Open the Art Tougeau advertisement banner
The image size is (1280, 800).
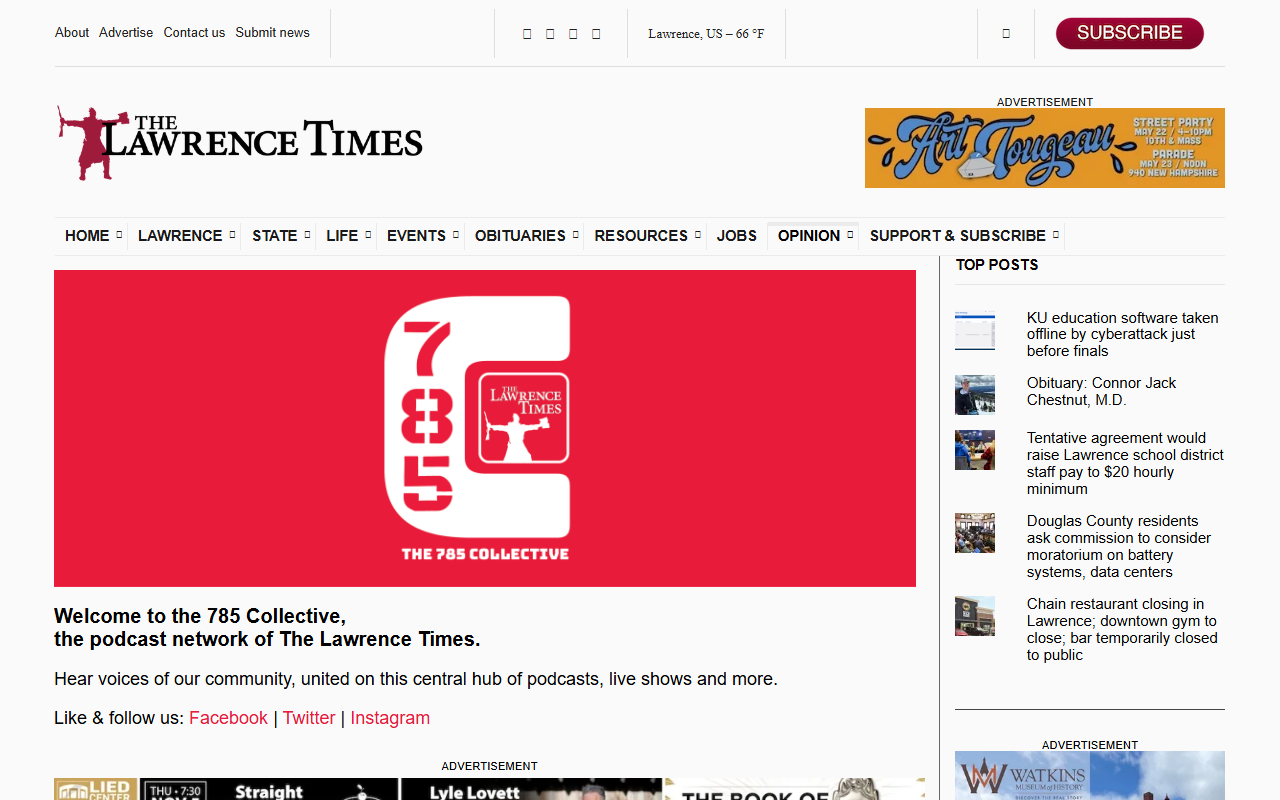tap(1045, 148)
